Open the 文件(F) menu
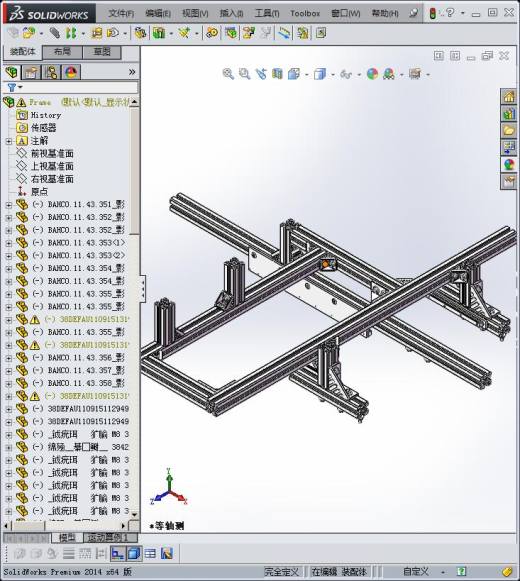520x581 pixels. (x=121, y=13)
